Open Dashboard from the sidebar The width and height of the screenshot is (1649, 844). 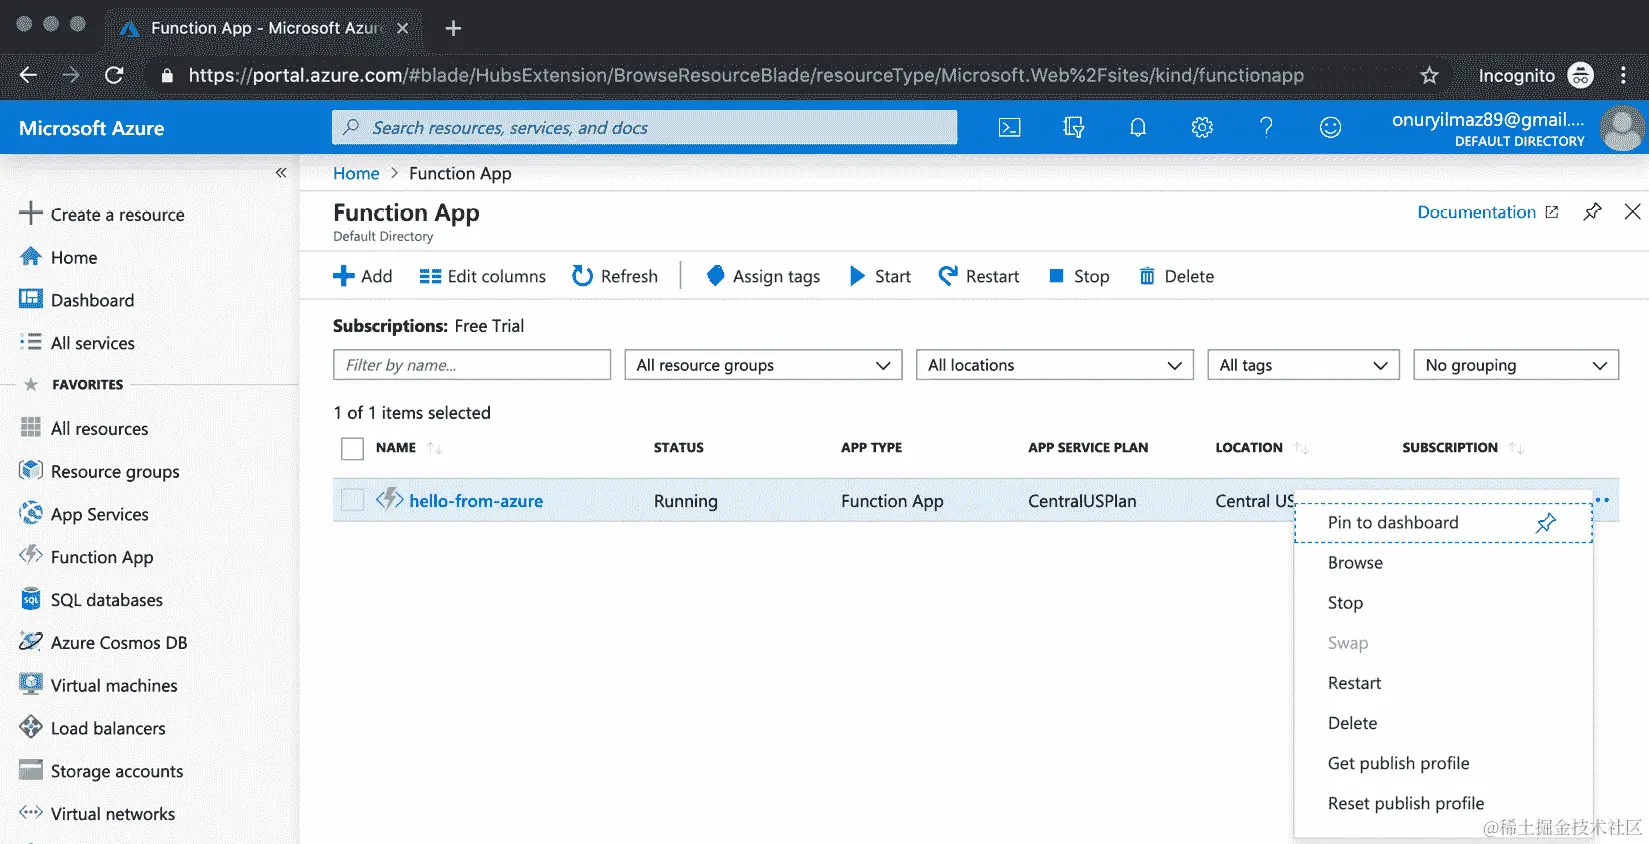[77, 300]
